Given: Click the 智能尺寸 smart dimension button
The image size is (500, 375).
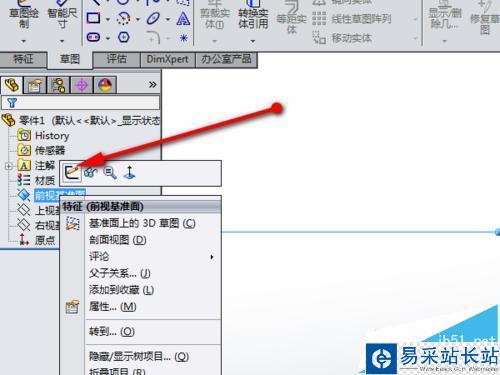Looking at the screenshot, I should click(x=62, y=14).
